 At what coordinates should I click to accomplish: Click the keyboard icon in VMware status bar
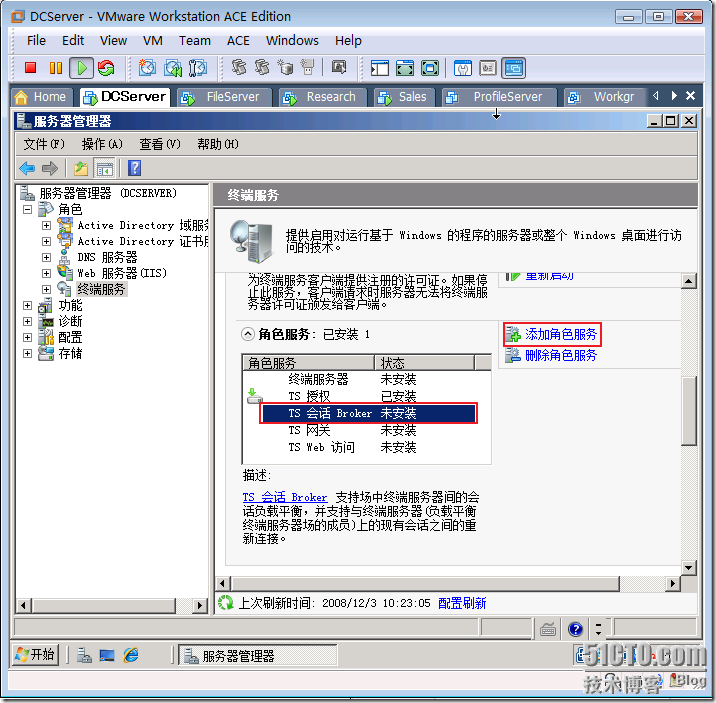[x=548, y=630]
